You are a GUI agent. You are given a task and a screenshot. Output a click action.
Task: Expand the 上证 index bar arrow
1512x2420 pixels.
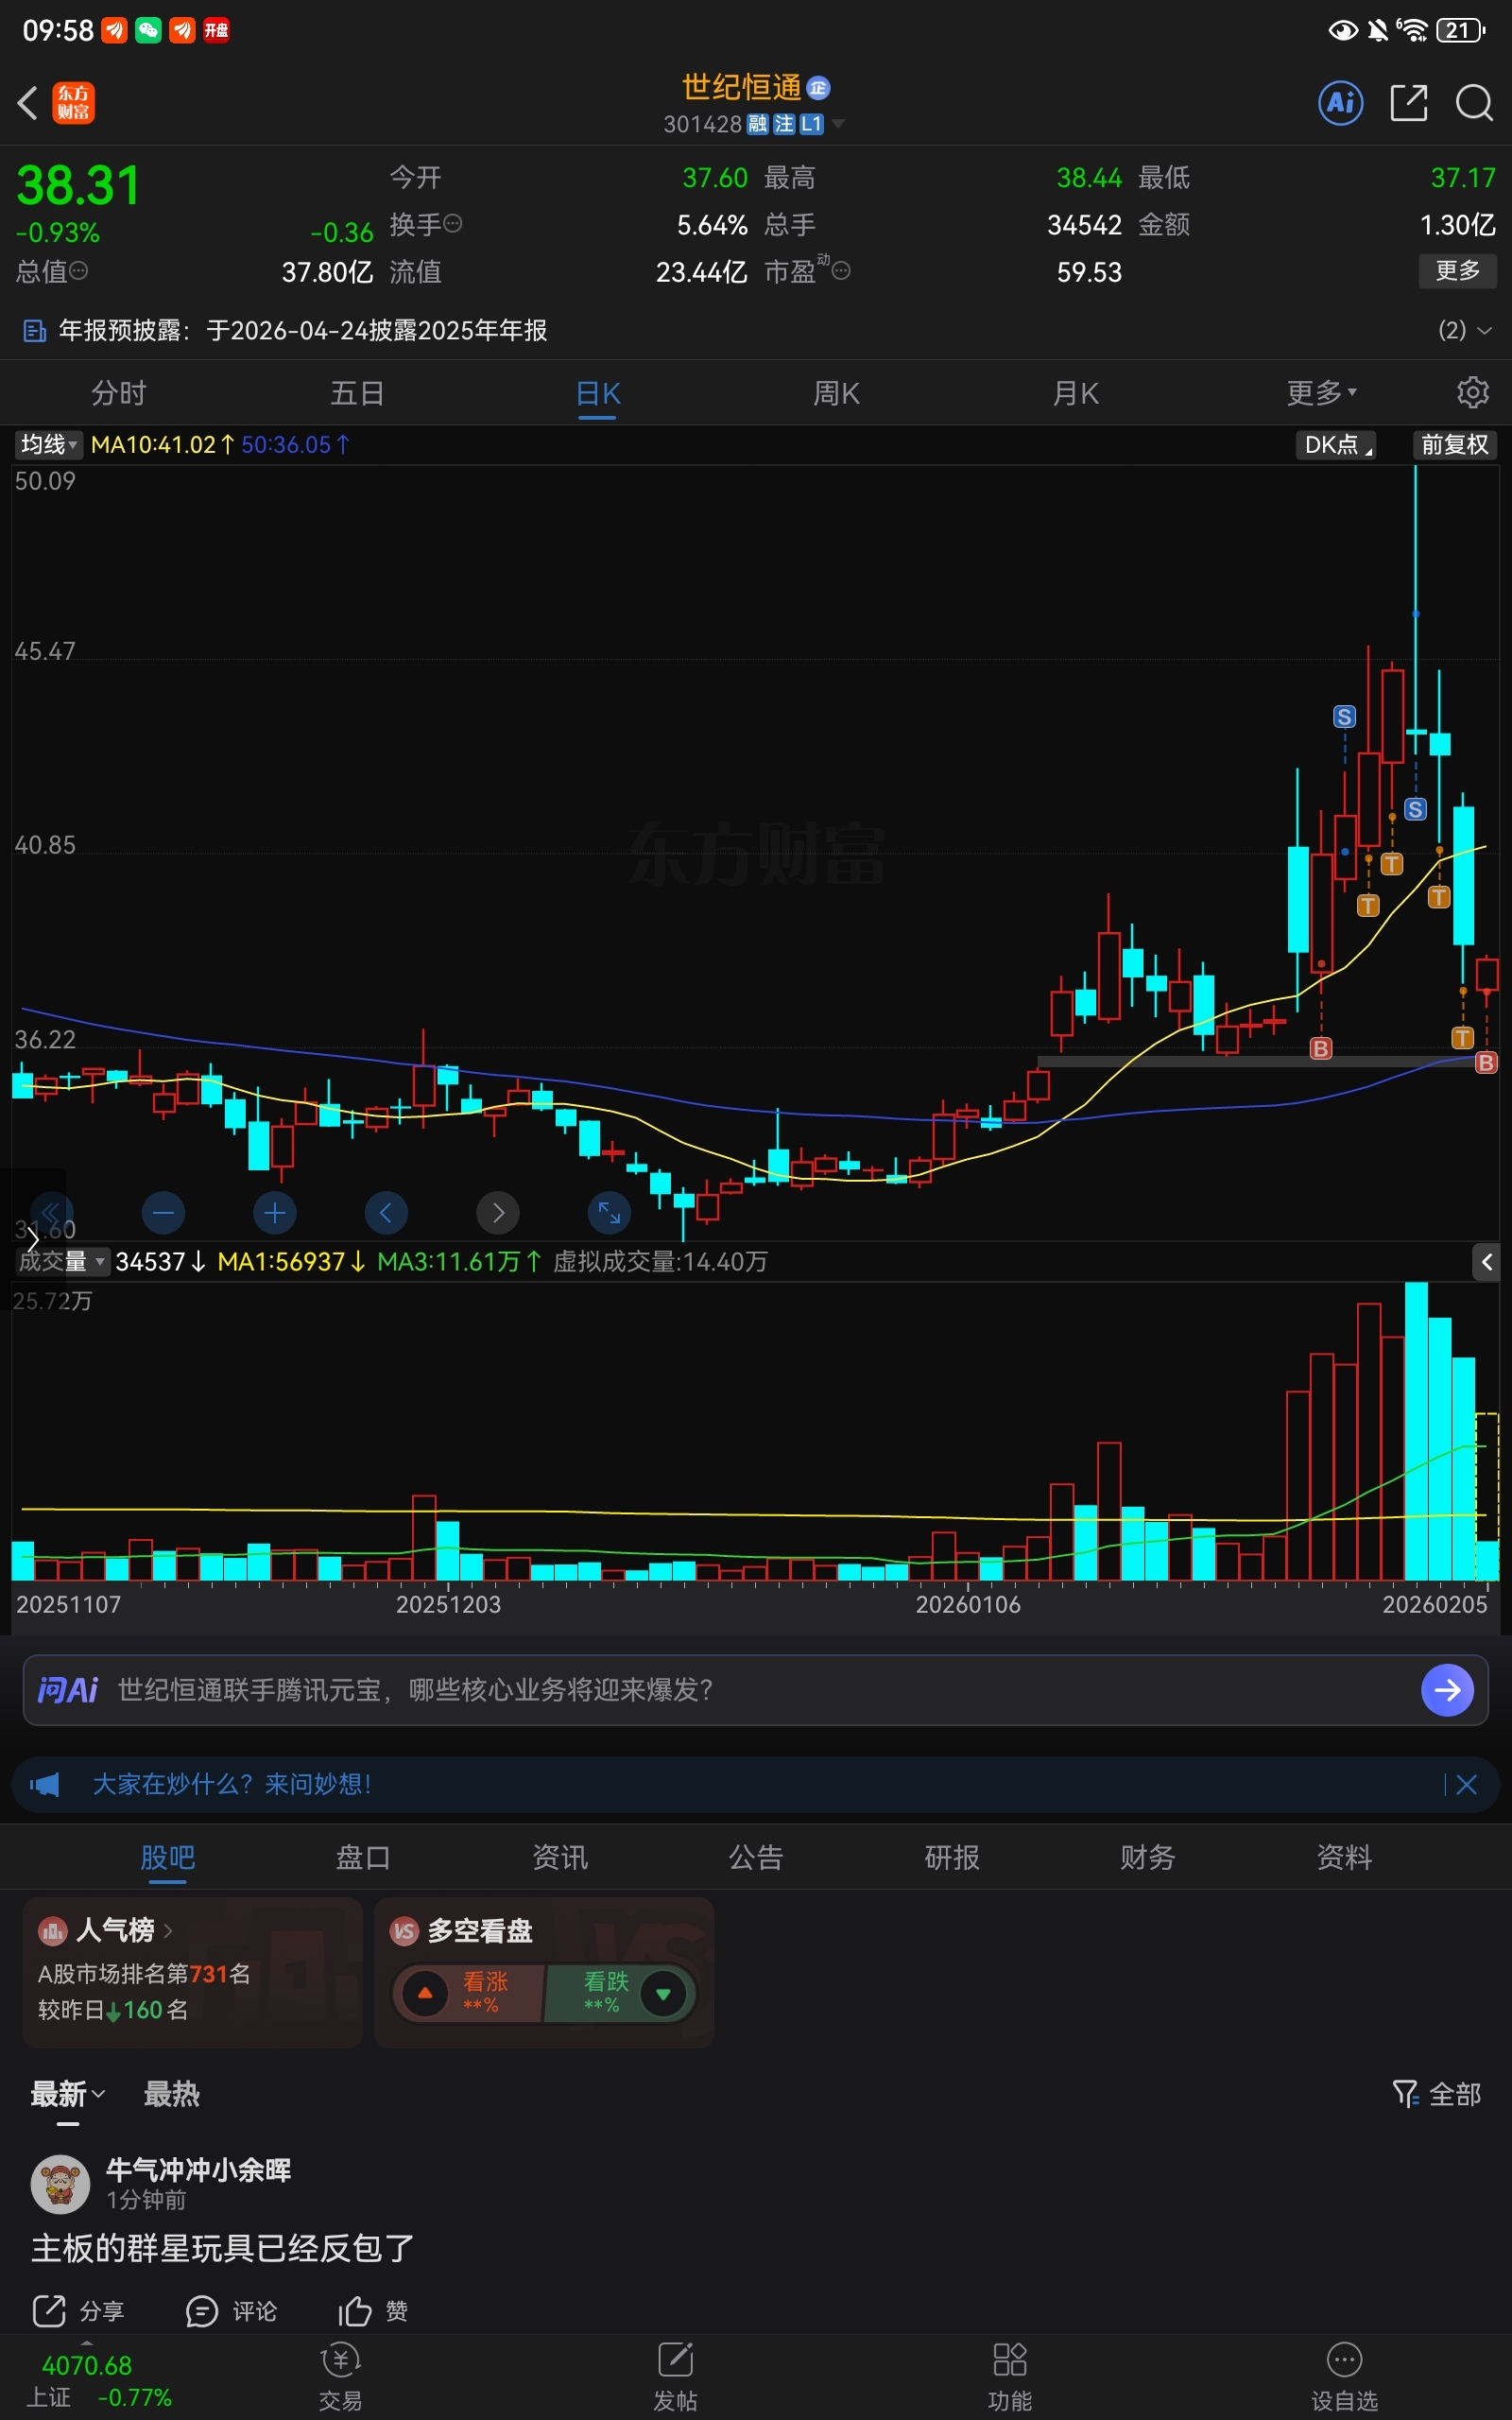pyautogui.click(x=86, y=2342)
